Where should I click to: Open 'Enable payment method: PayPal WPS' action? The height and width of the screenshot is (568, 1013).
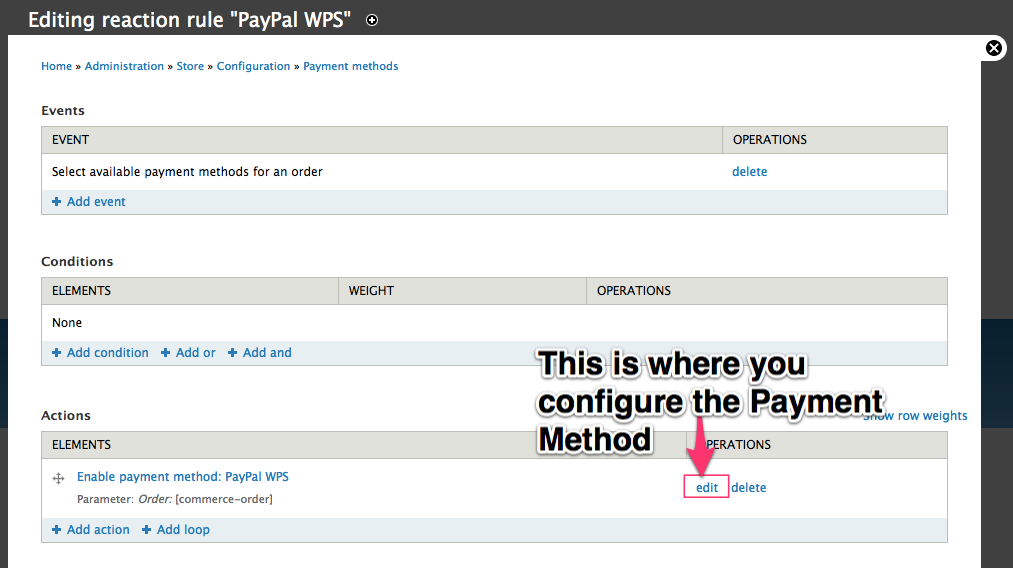tap(183, 477)
